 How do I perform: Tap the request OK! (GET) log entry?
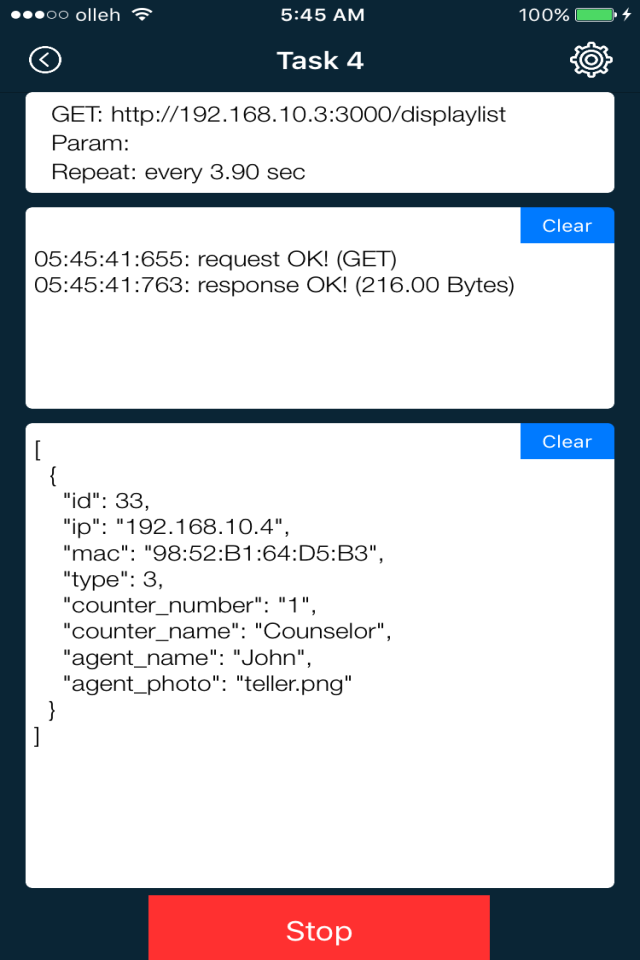coord(215,259)
